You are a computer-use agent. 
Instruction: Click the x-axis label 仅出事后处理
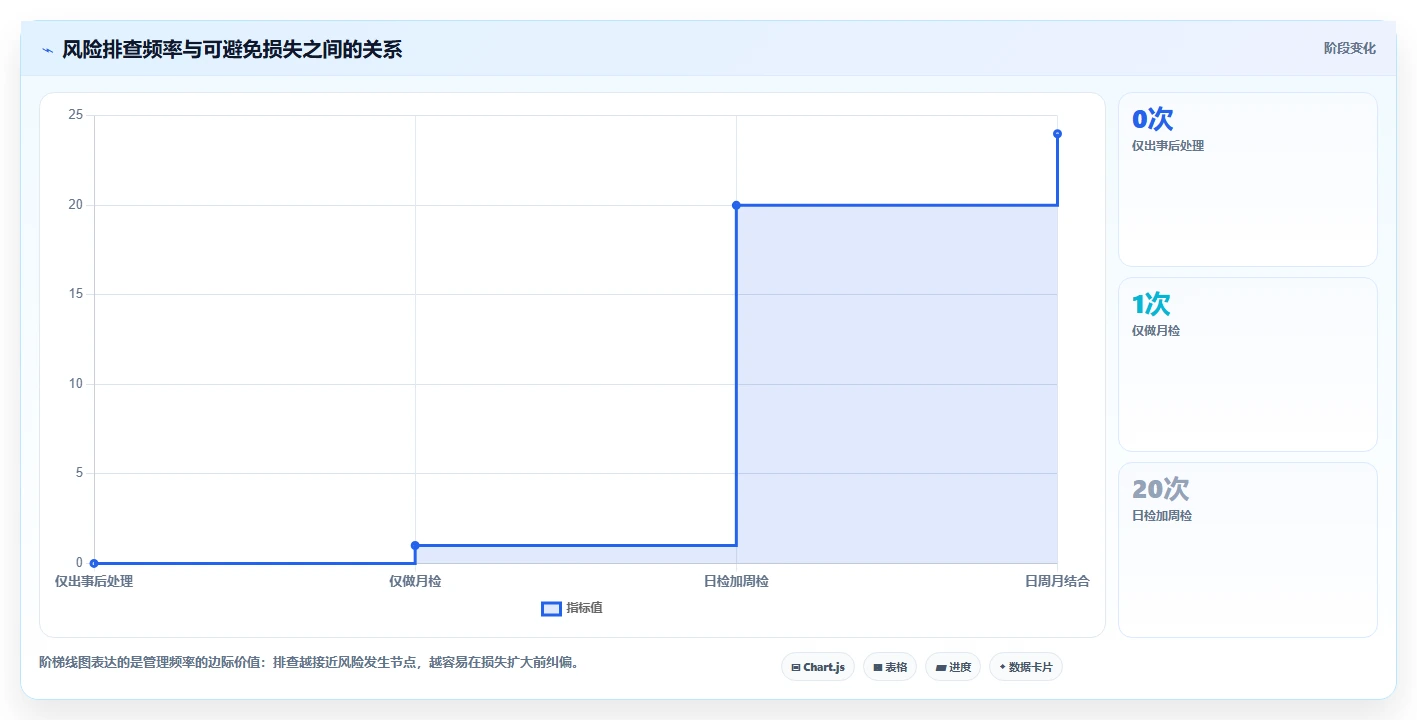(x=94, y=581)
